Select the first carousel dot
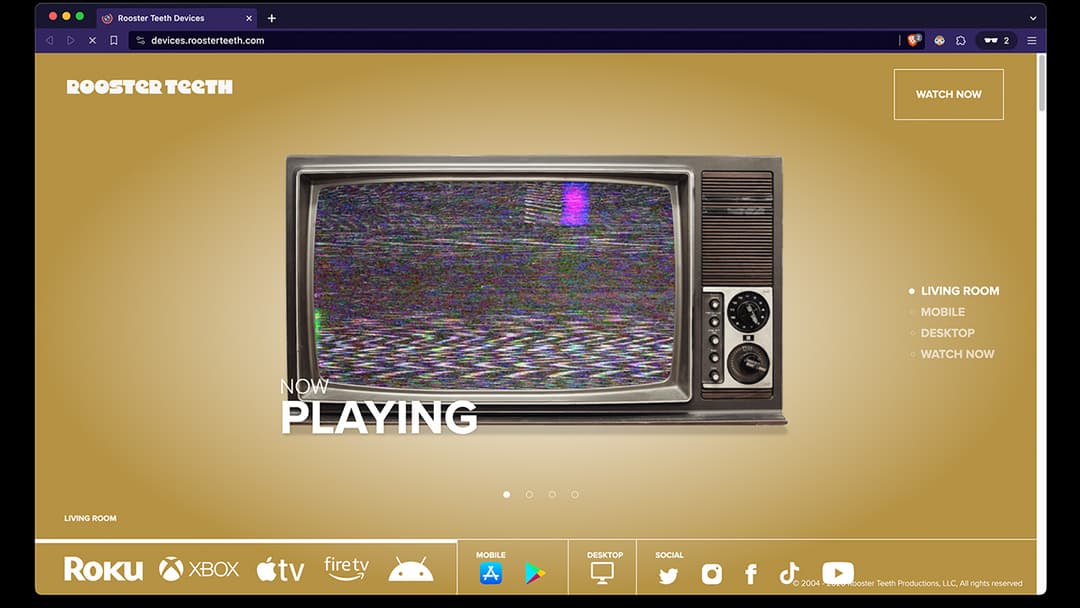 507,494
